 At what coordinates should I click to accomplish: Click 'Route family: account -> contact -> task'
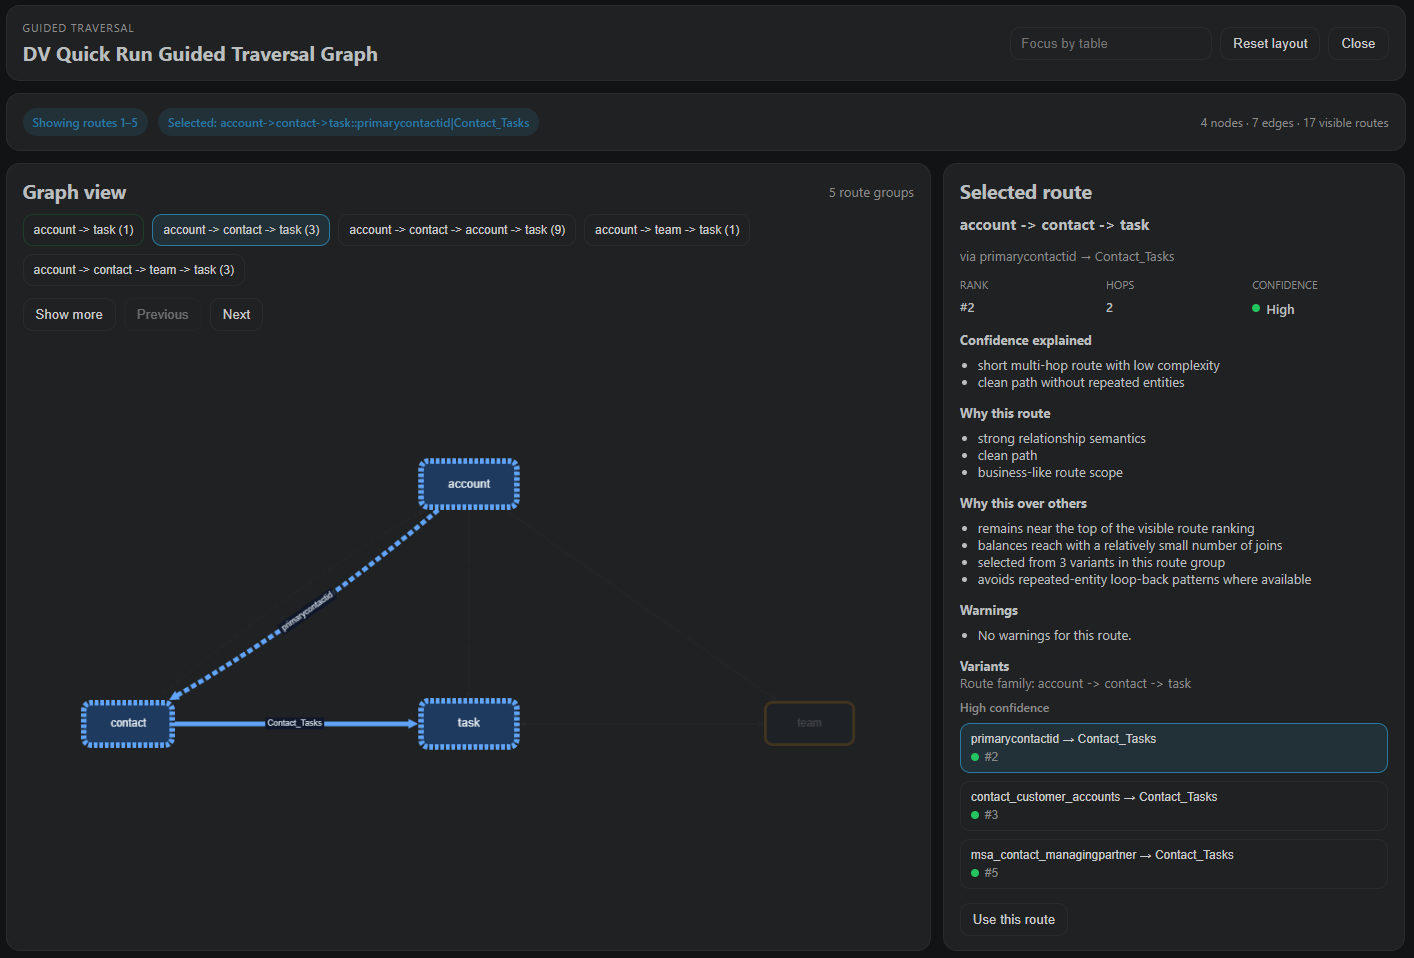coord(1075,684)
